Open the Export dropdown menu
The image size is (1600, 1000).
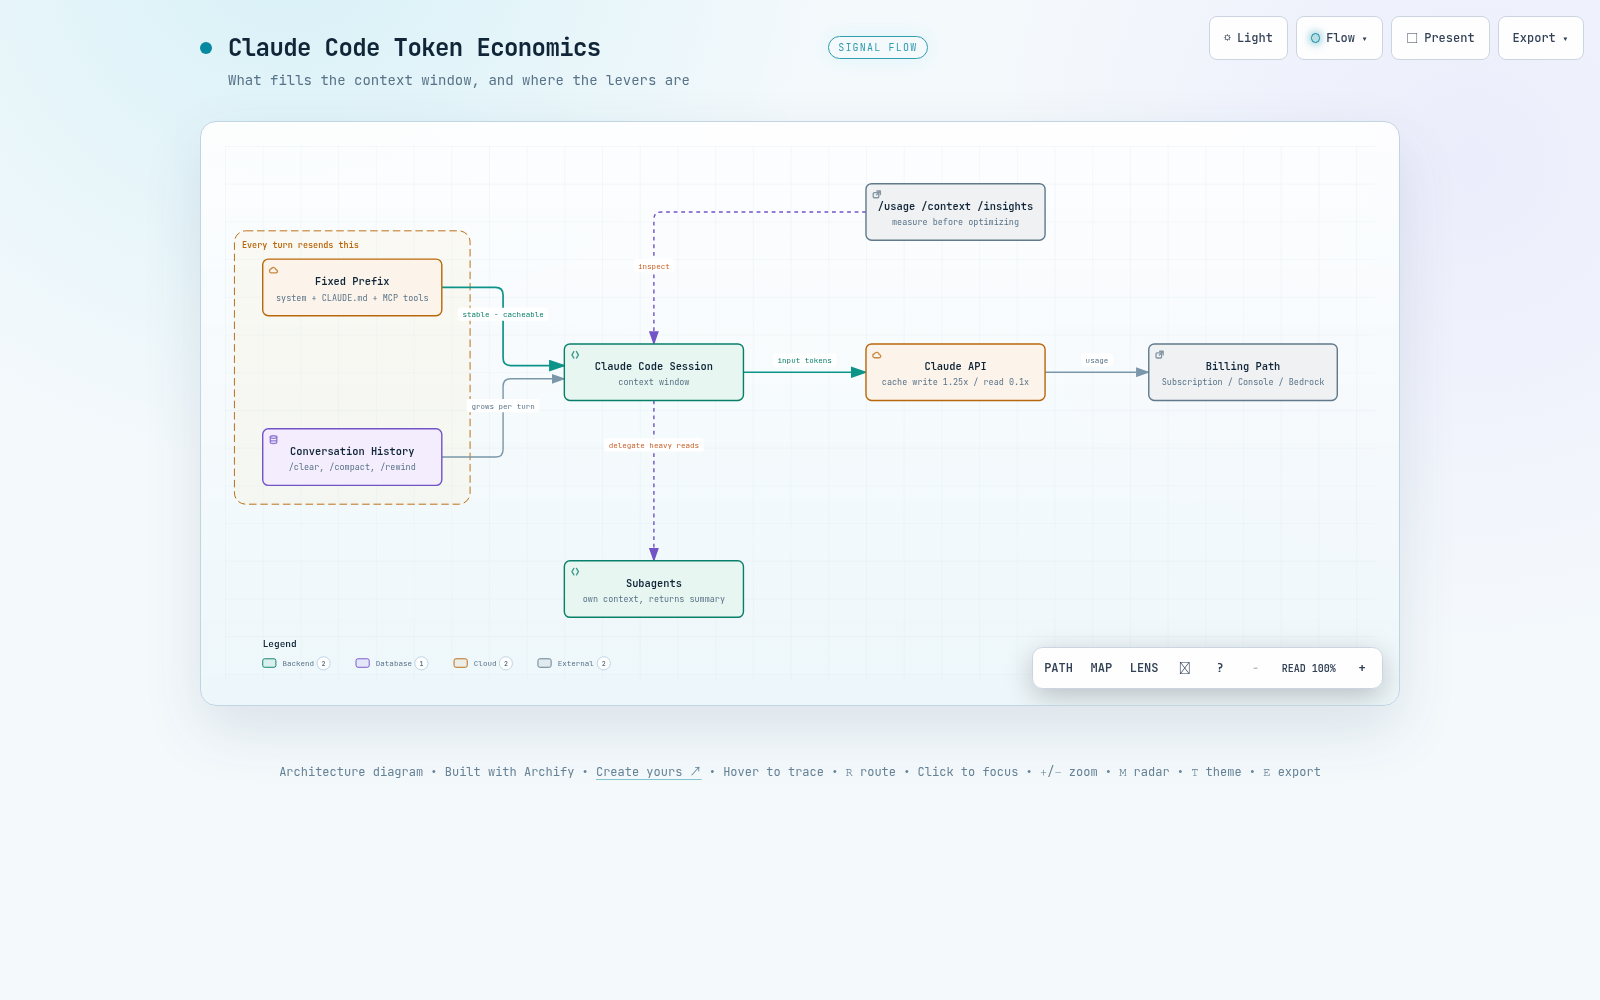1541,38
